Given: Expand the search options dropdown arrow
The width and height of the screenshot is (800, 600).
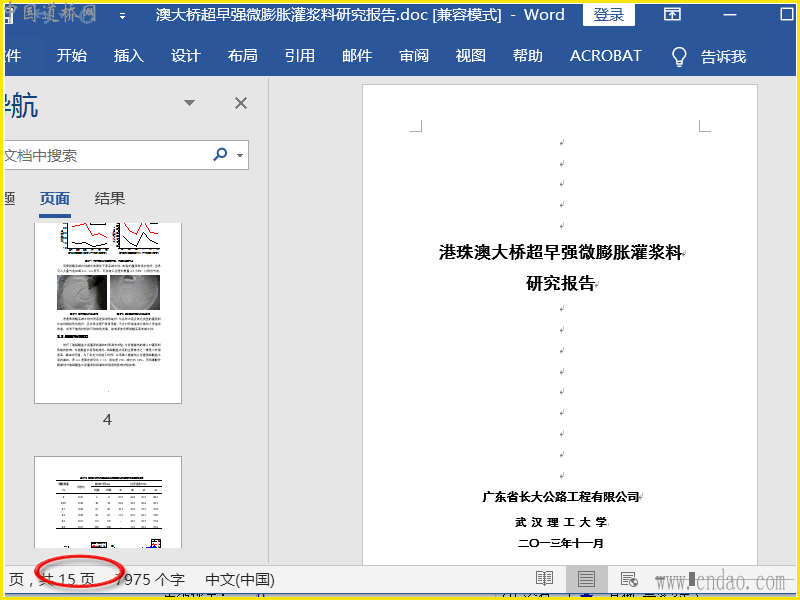Looking at the screenshot, I should [x=240, y=155].
